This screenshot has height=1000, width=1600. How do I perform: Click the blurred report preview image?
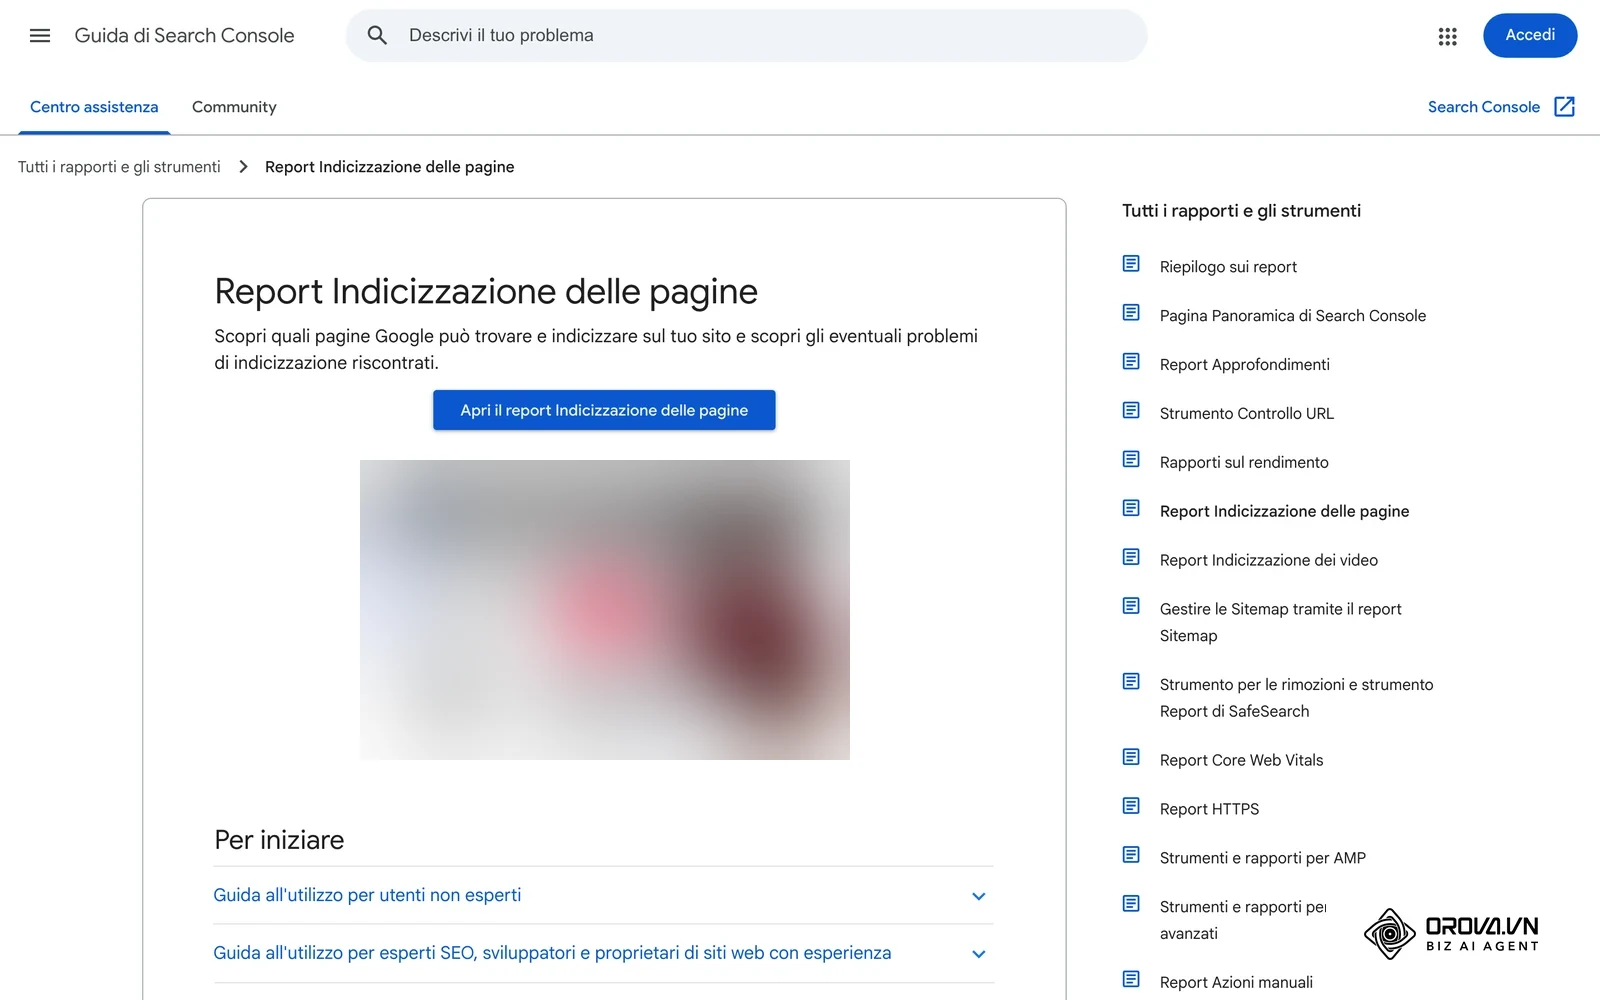pos(605,610)
